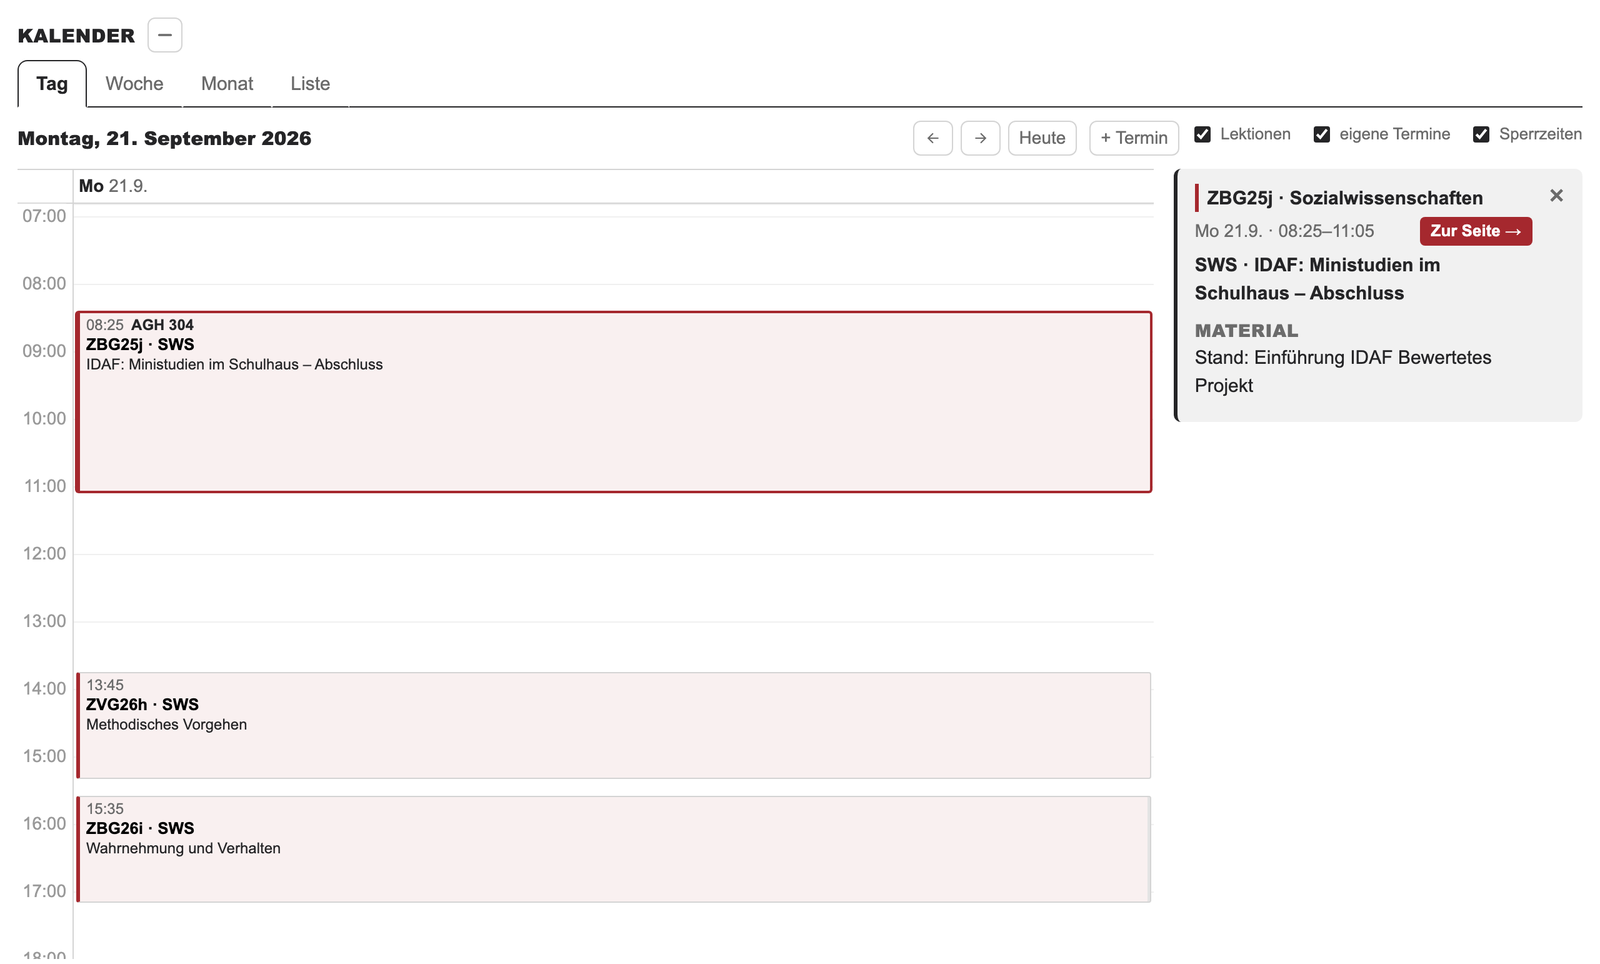Click the panel time Mo 21.9. · 08:25–11:05

[x=1285, y=231]
